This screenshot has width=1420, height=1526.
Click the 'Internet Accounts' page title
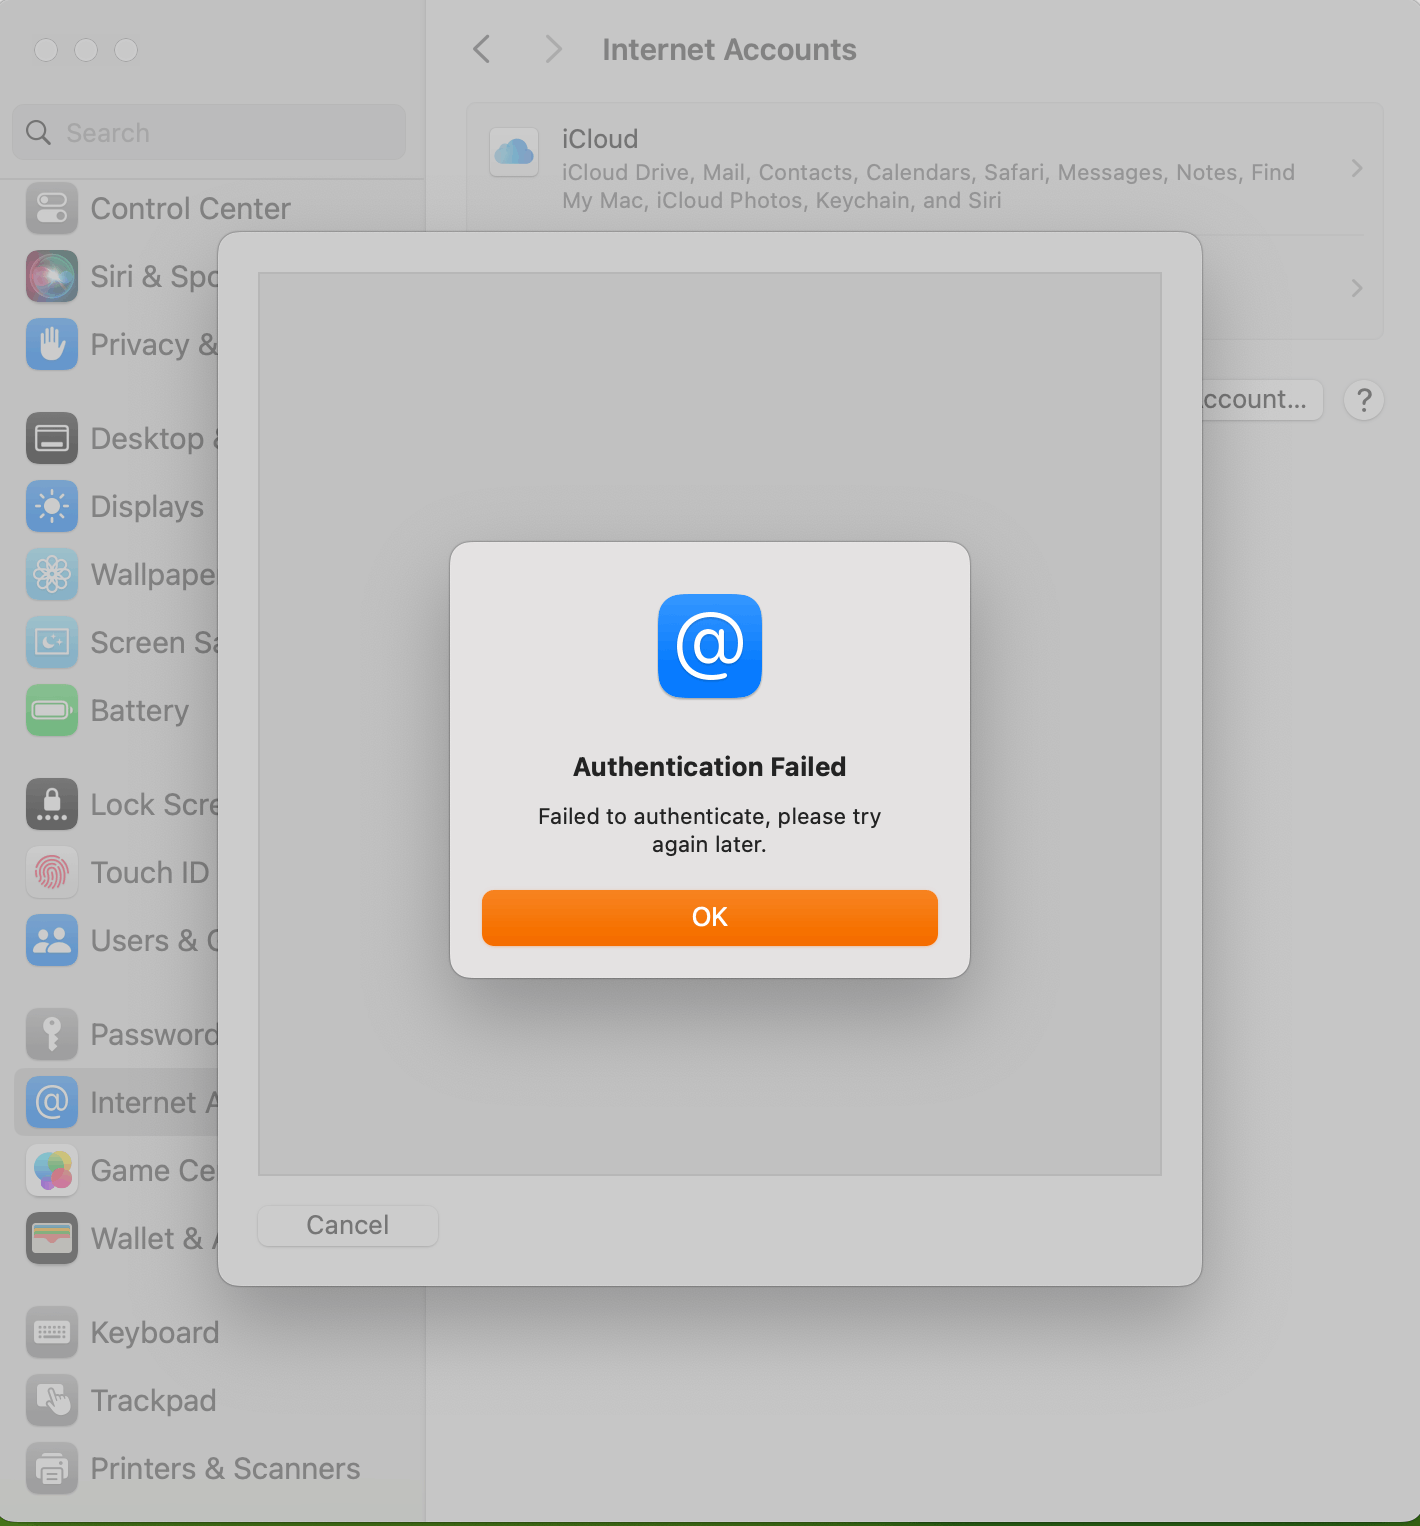click(729, 49)
